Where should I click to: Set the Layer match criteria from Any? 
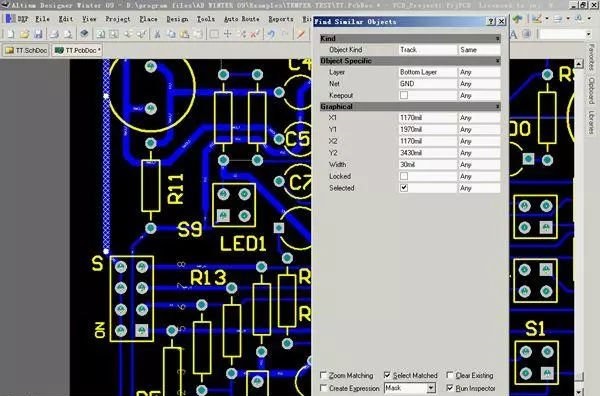(479, 72)
